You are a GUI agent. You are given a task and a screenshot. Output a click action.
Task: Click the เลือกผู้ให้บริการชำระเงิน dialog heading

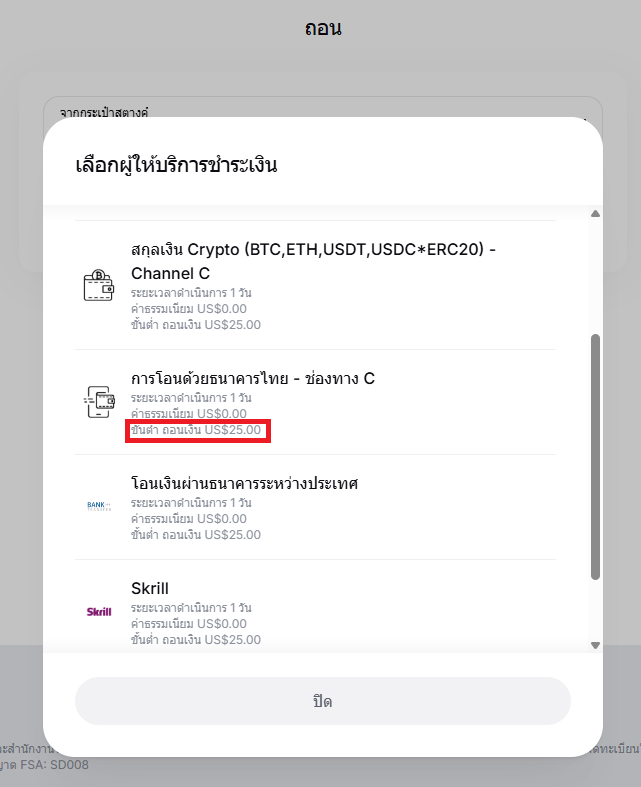[176, 165]
